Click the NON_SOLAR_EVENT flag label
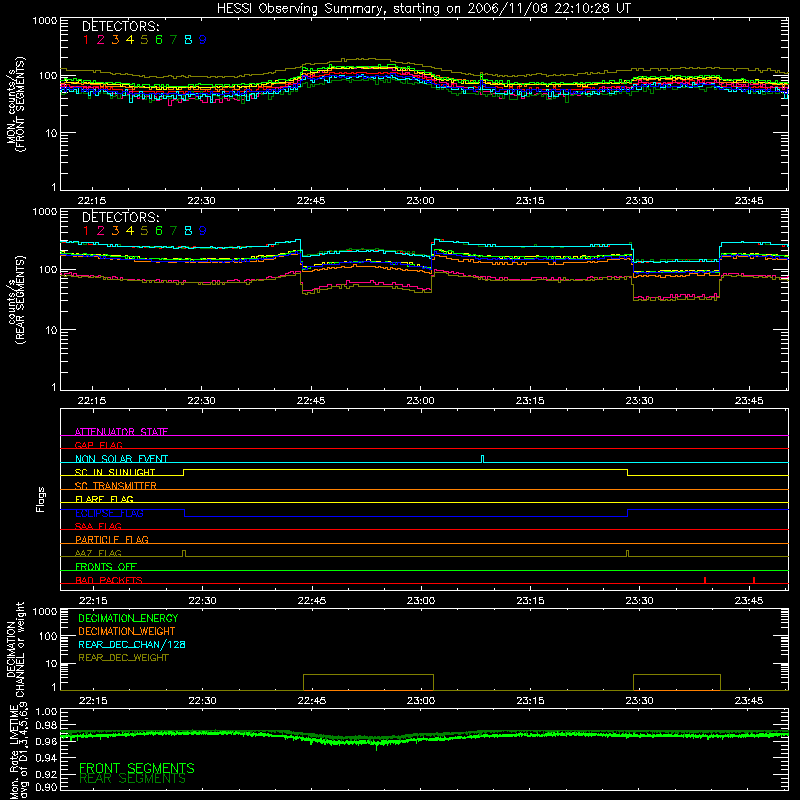The width and height of the screenshot is (800, 800). 121,459
